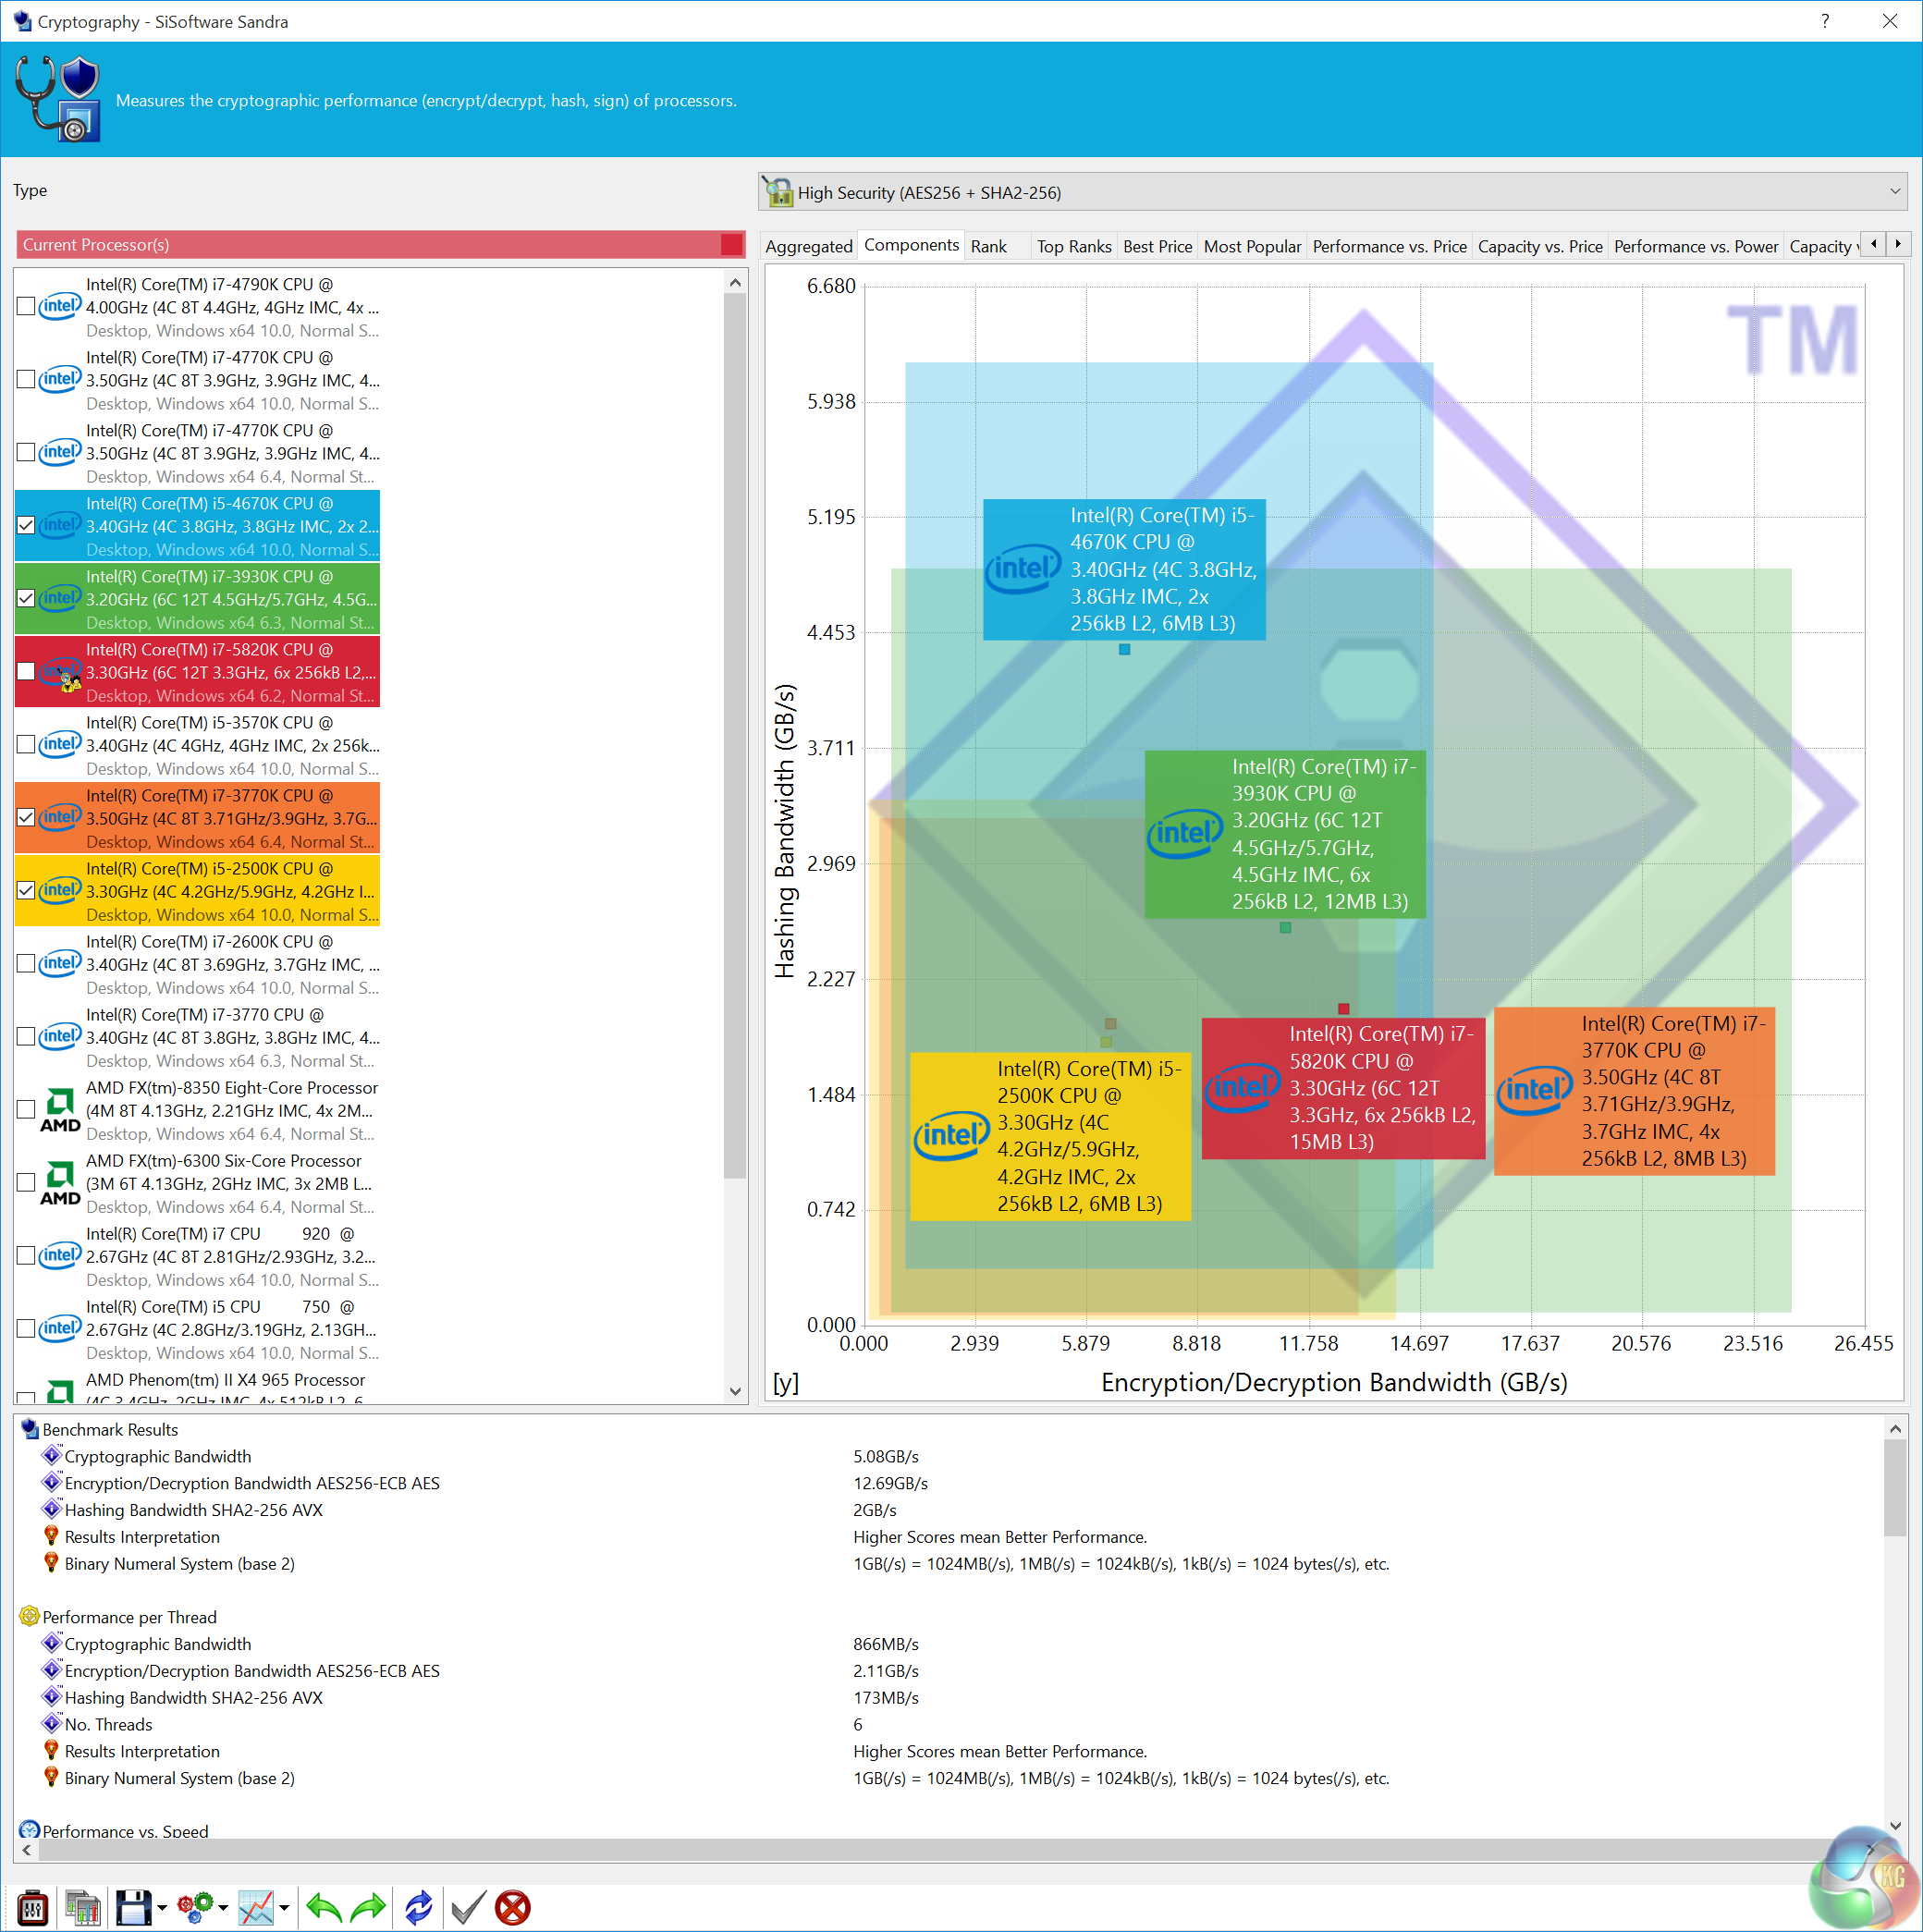Image resolution: width=1923 pixels, height=1932 pixels.
Task: Open the save icon dropdown arrow
Action: click(162, 1907)
